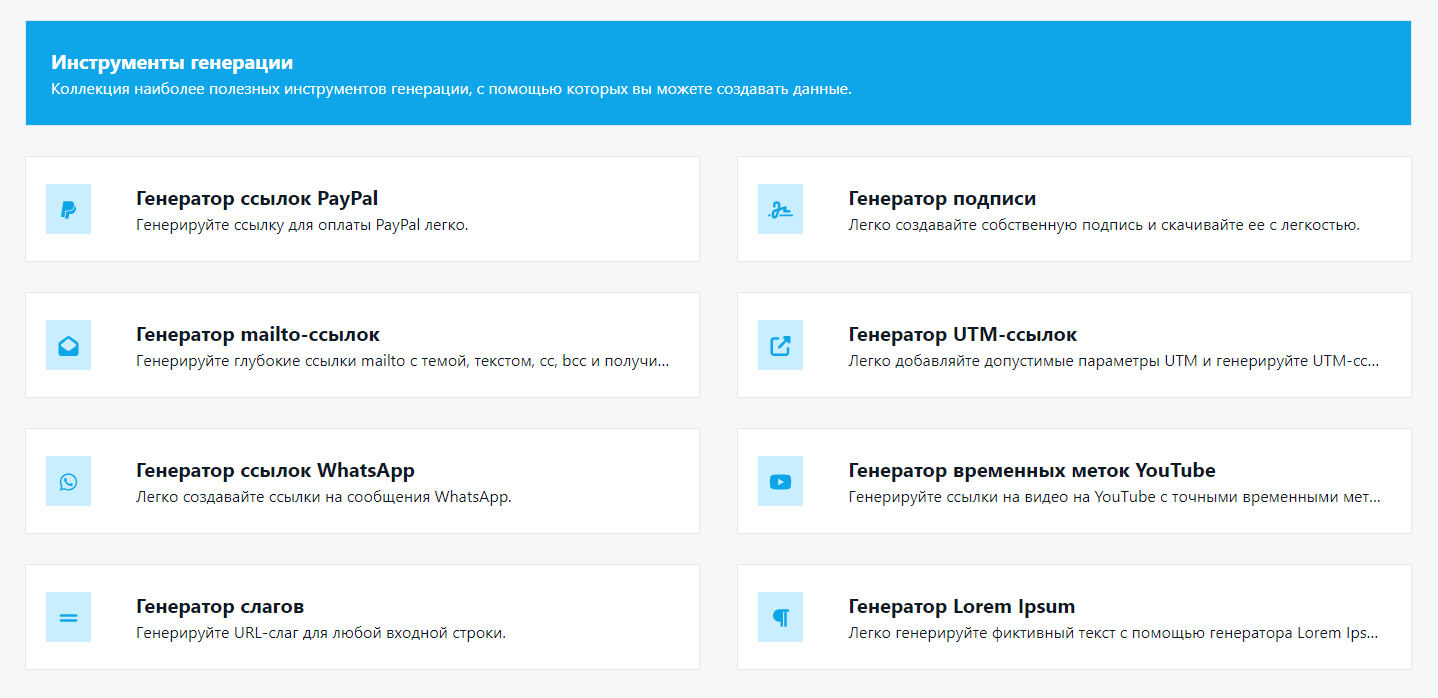1438x698 pixels.
Task: Open the 'Генератор слагов' title link
Action: tap(220, 606)
